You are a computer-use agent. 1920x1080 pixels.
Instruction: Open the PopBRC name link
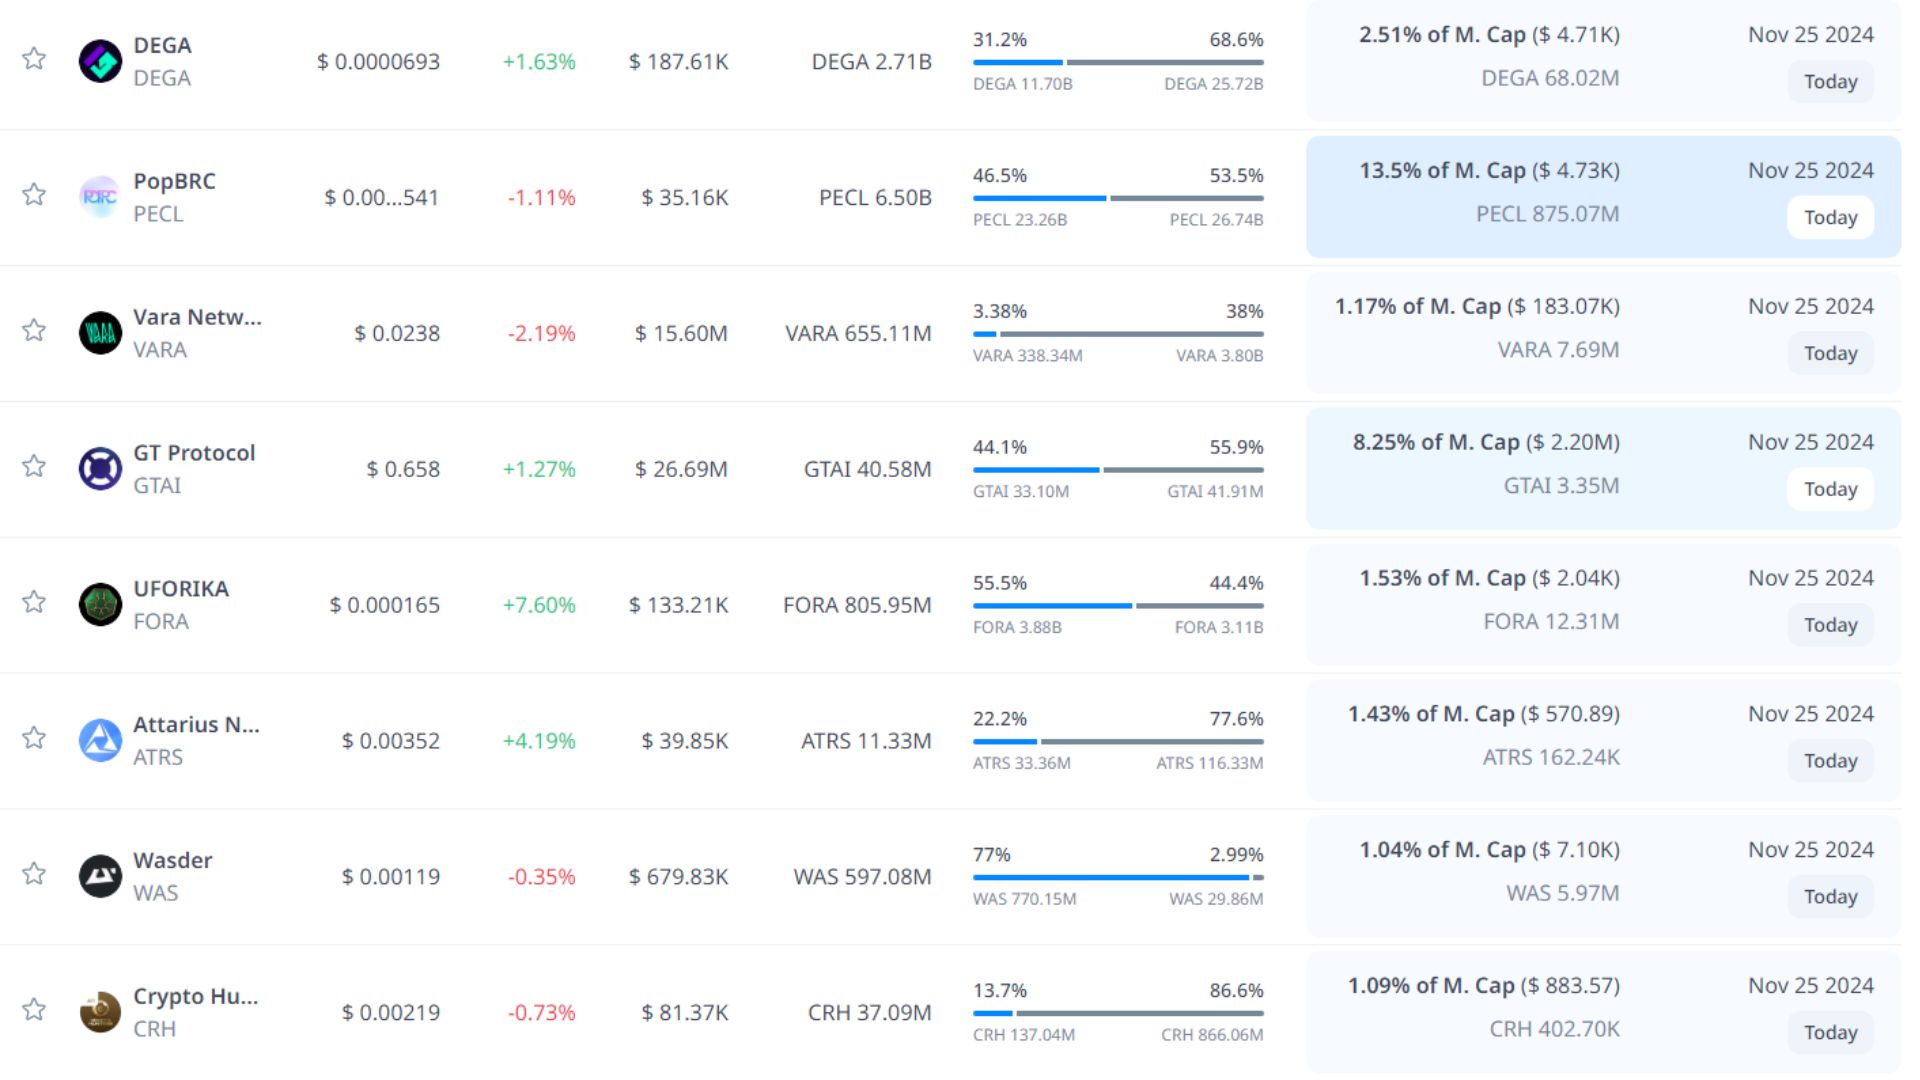click(174, 181)
